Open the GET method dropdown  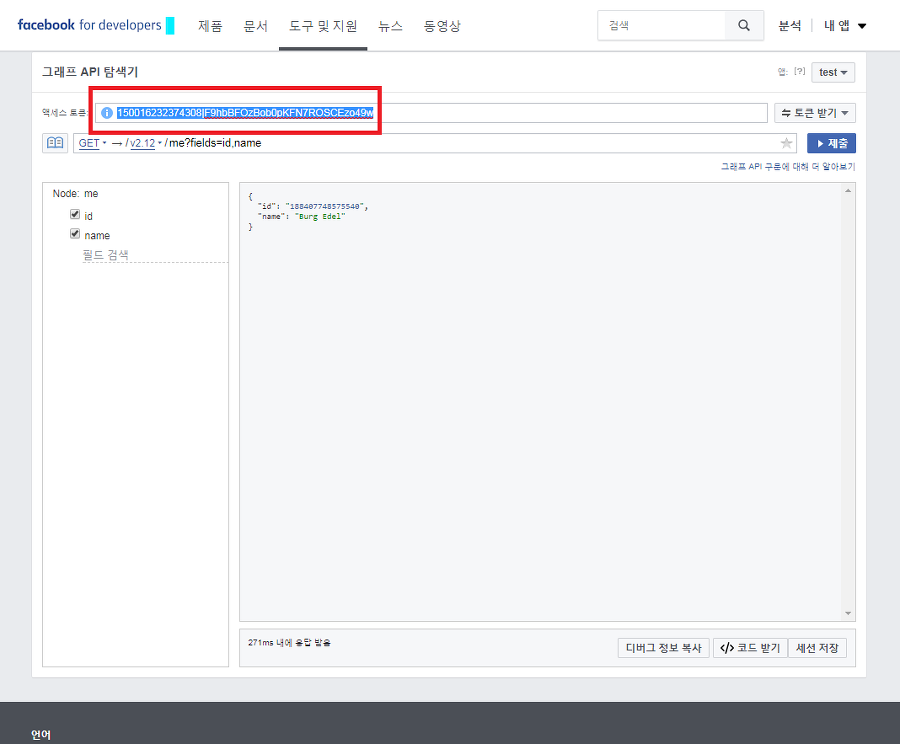click(92, 143)
